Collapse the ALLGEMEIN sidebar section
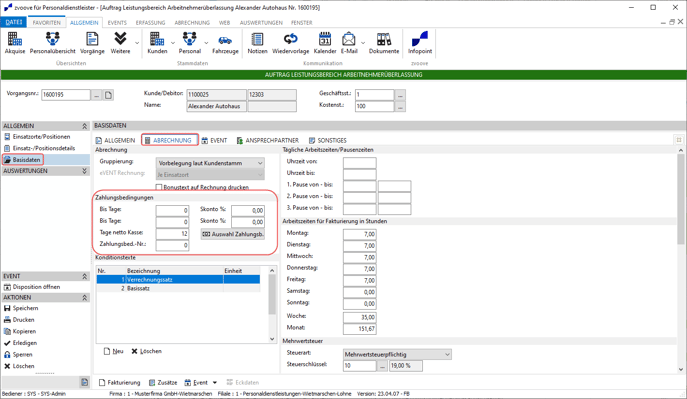 pos(85,126)
